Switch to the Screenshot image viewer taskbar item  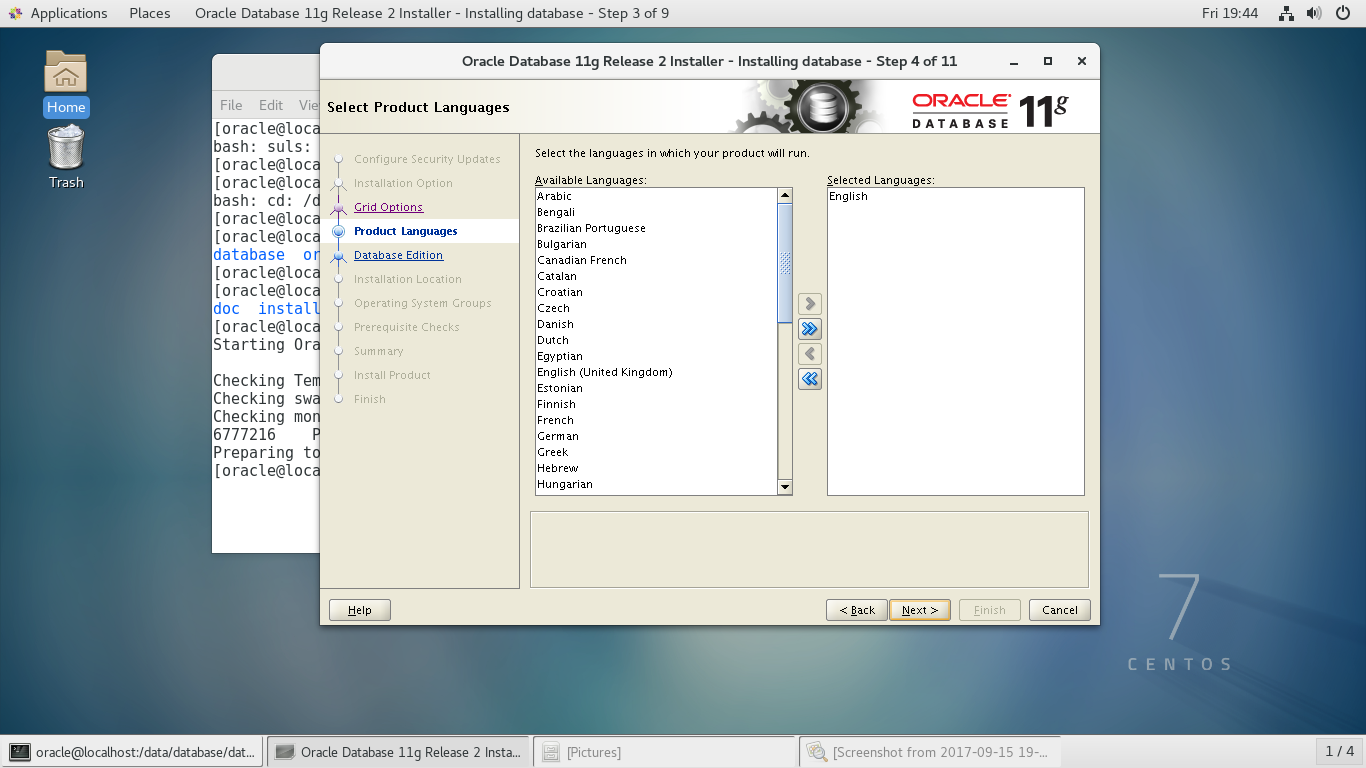[x=930, y=752]
